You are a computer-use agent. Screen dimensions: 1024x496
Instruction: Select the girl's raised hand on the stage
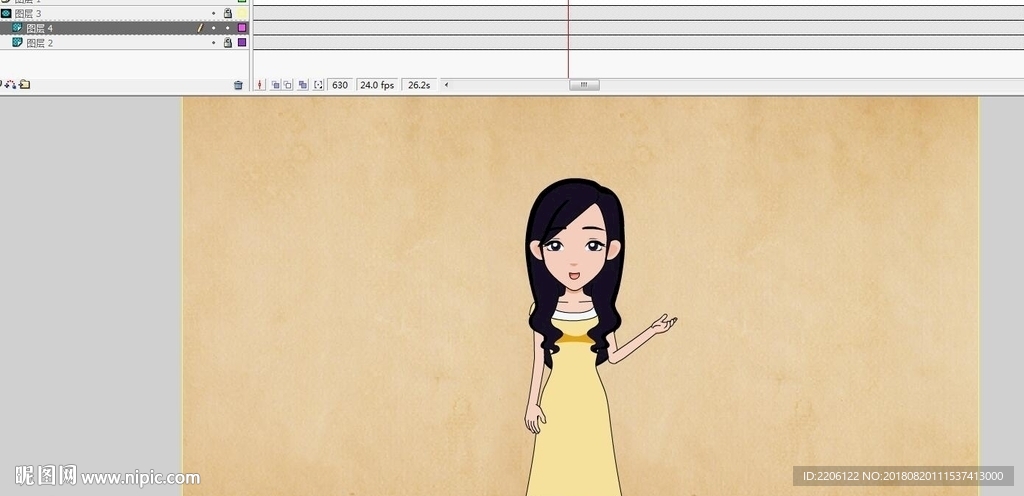[664, 324]
